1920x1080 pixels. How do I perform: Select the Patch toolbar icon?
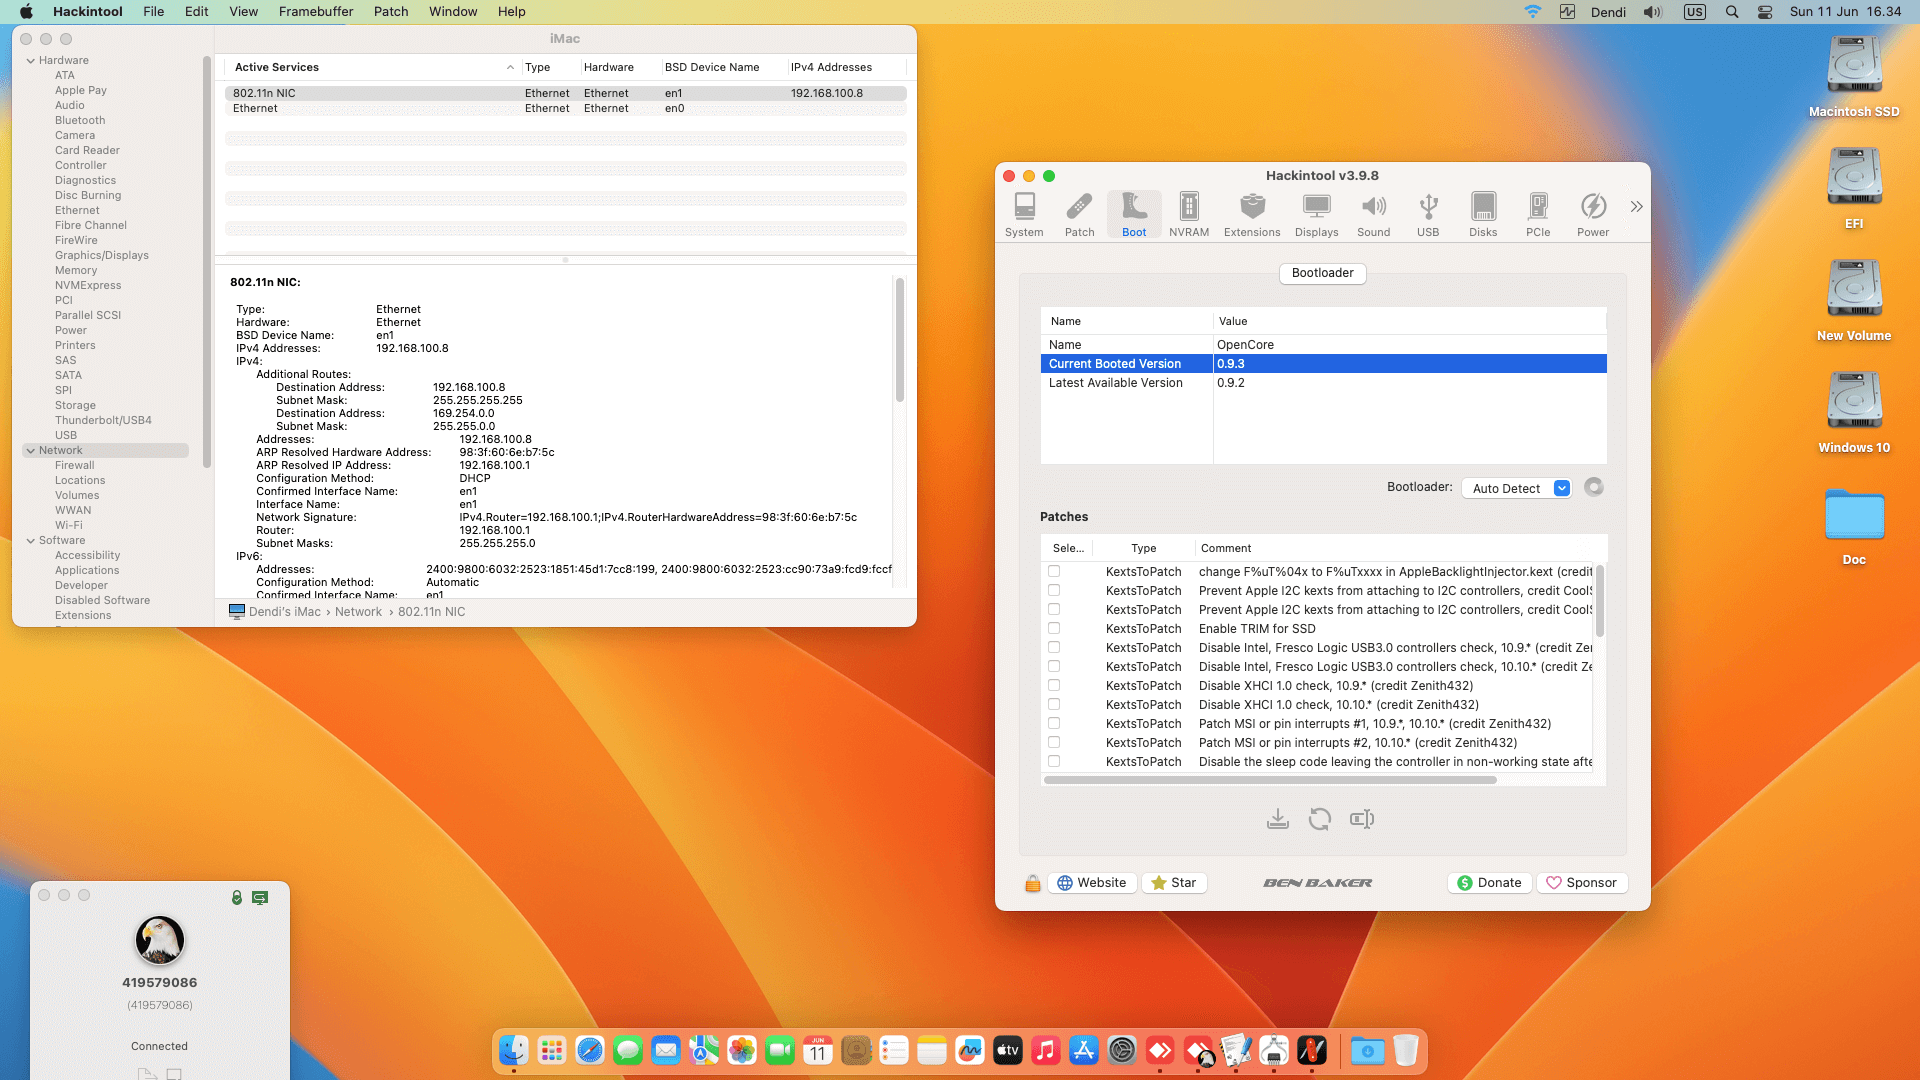(1079, 214)
